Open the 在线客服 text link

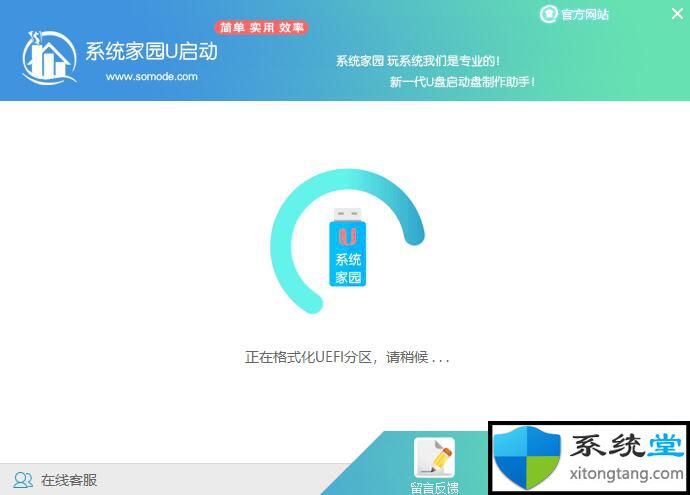[x=69, y=480]
